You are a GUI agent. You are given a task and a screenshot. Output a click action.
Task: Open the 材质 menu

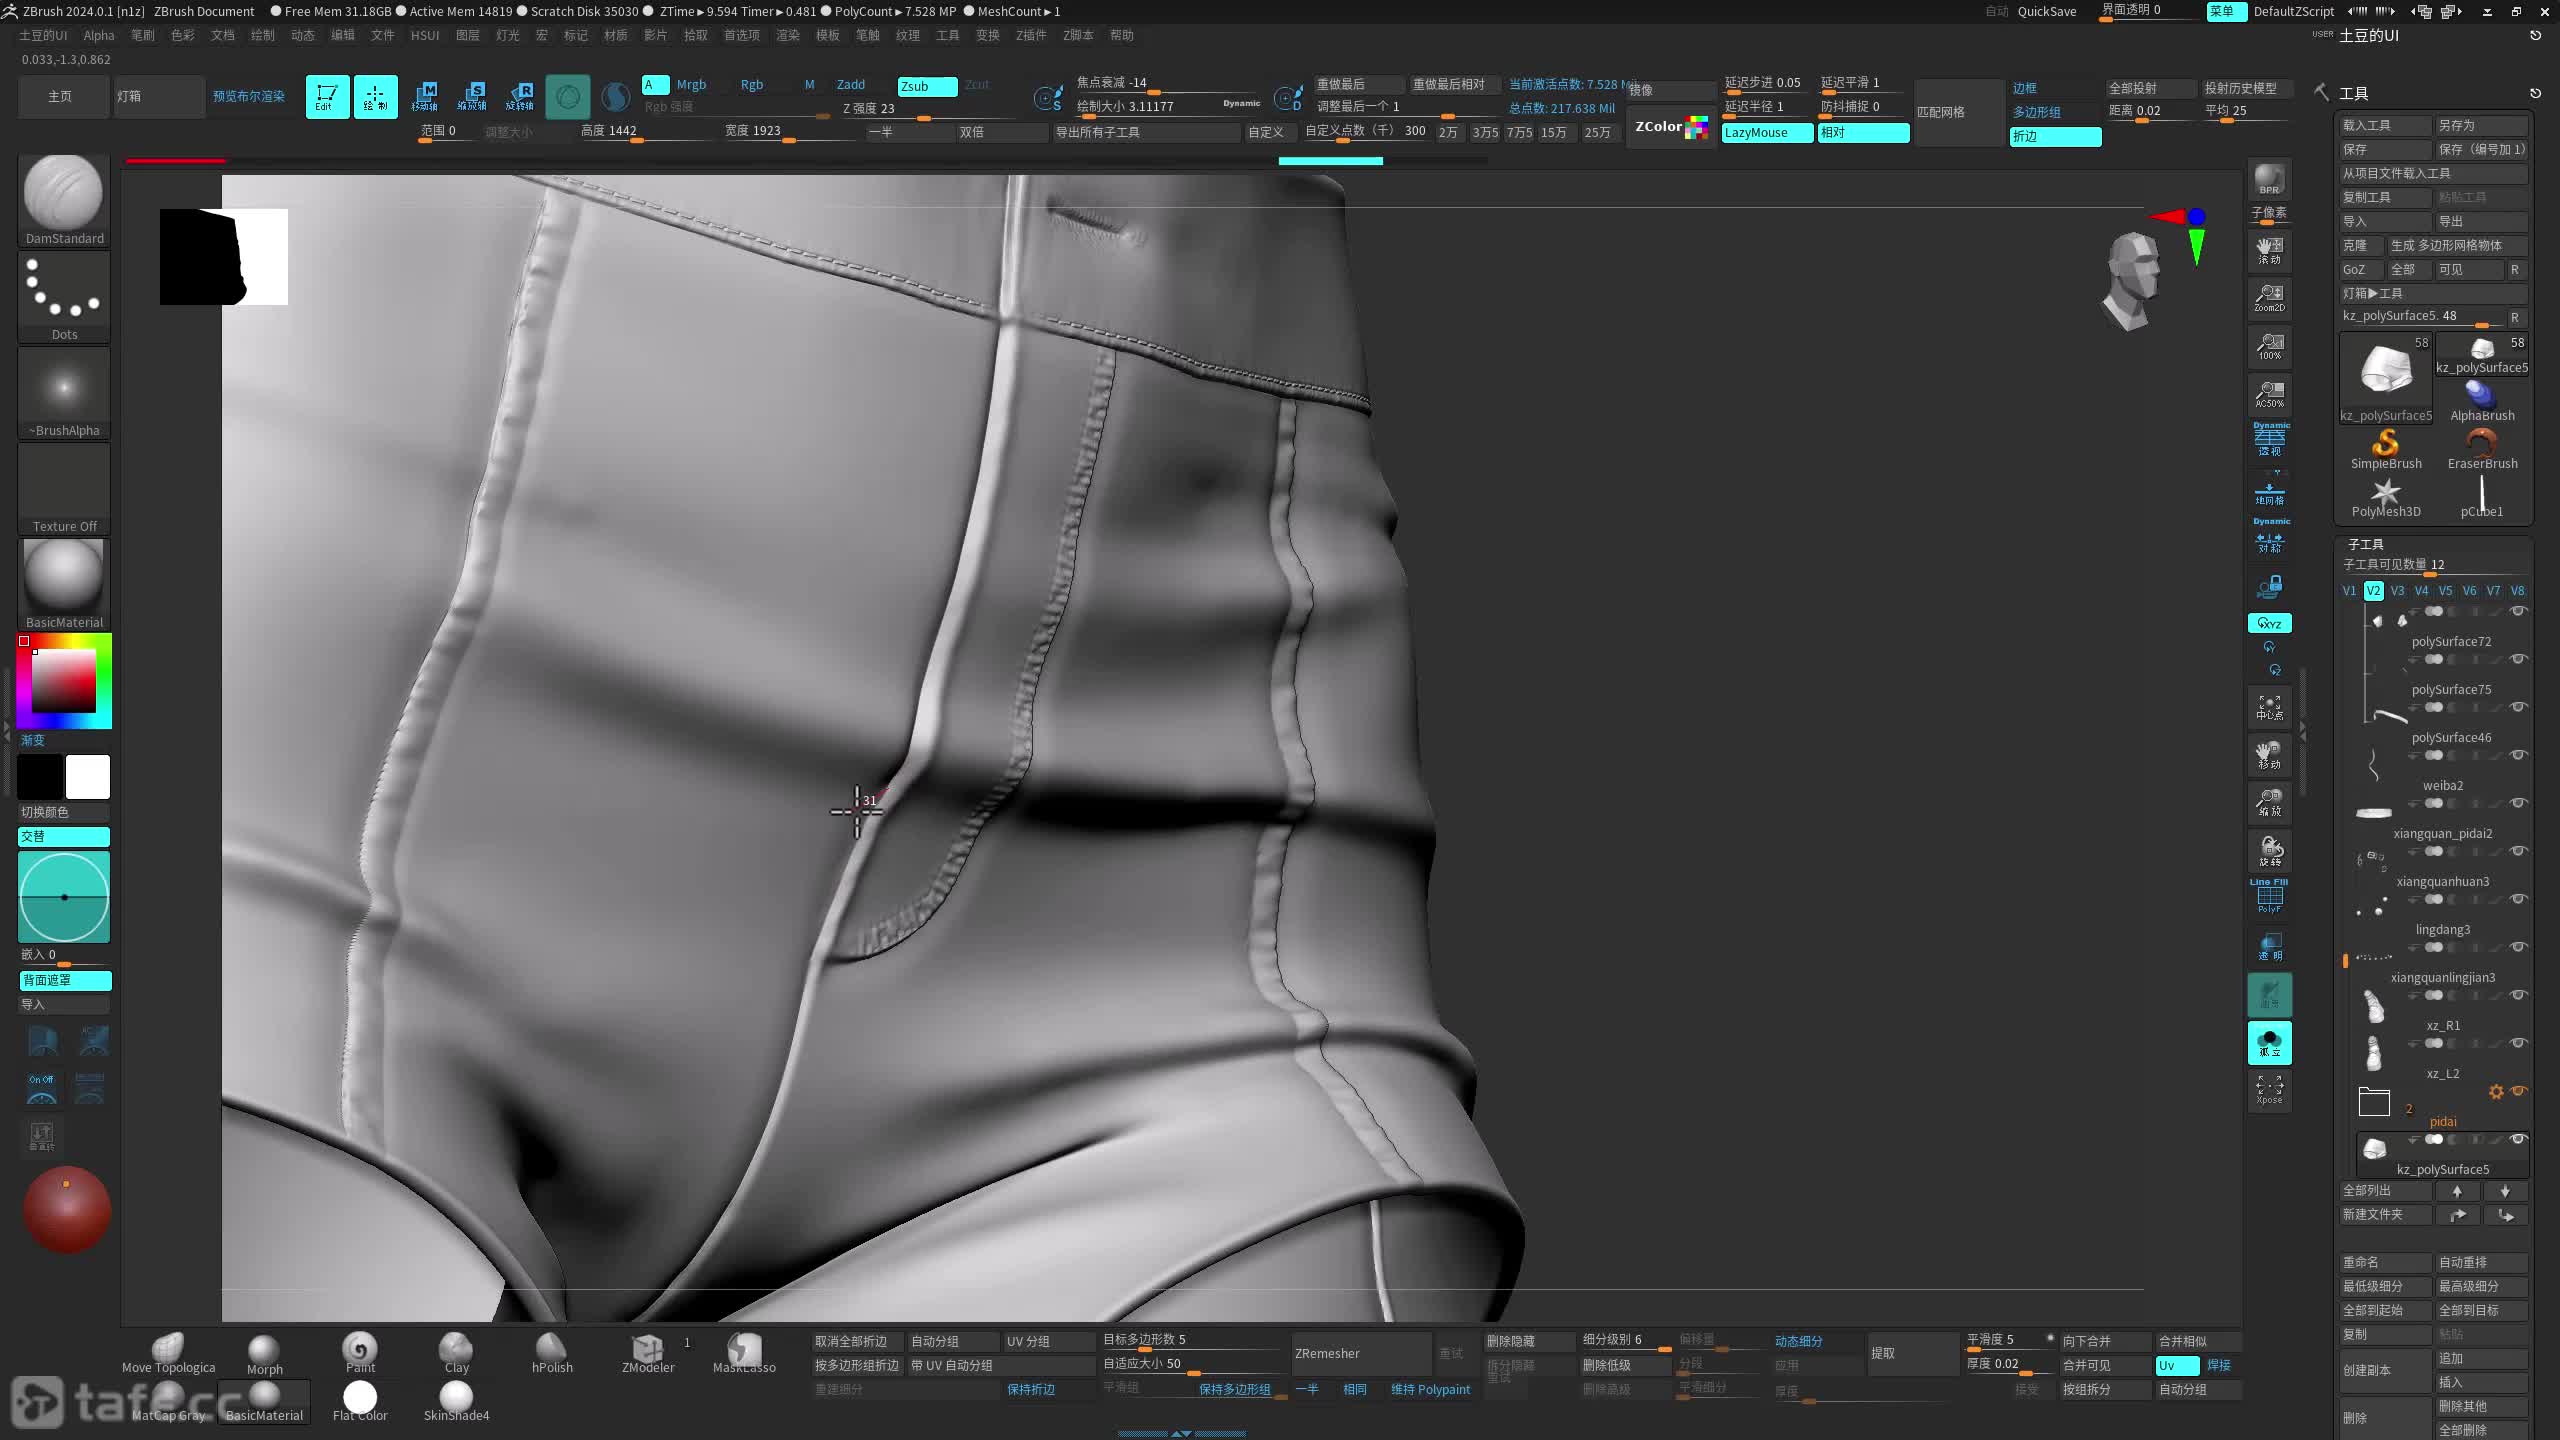click(x=616, y=35)
